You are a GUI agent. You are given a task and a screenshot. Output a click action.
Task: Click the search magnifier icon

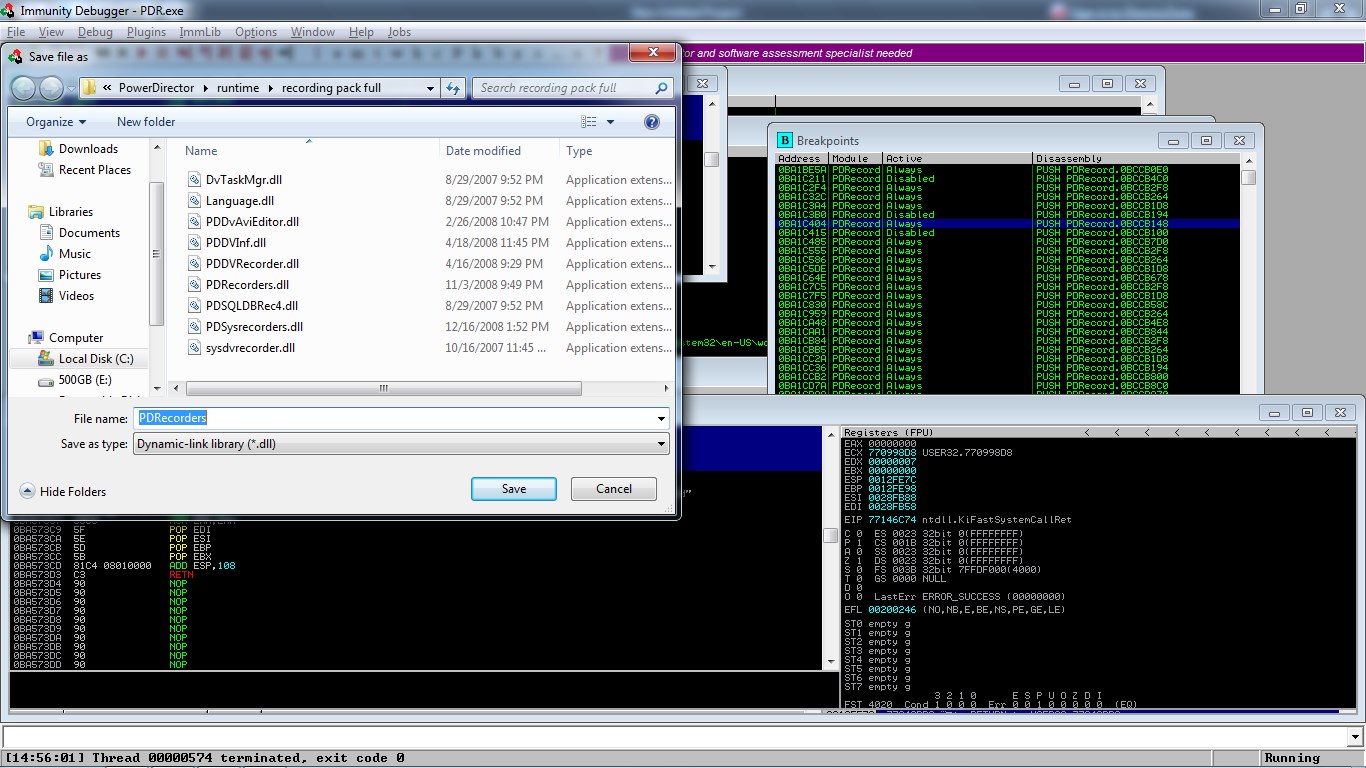661,88
